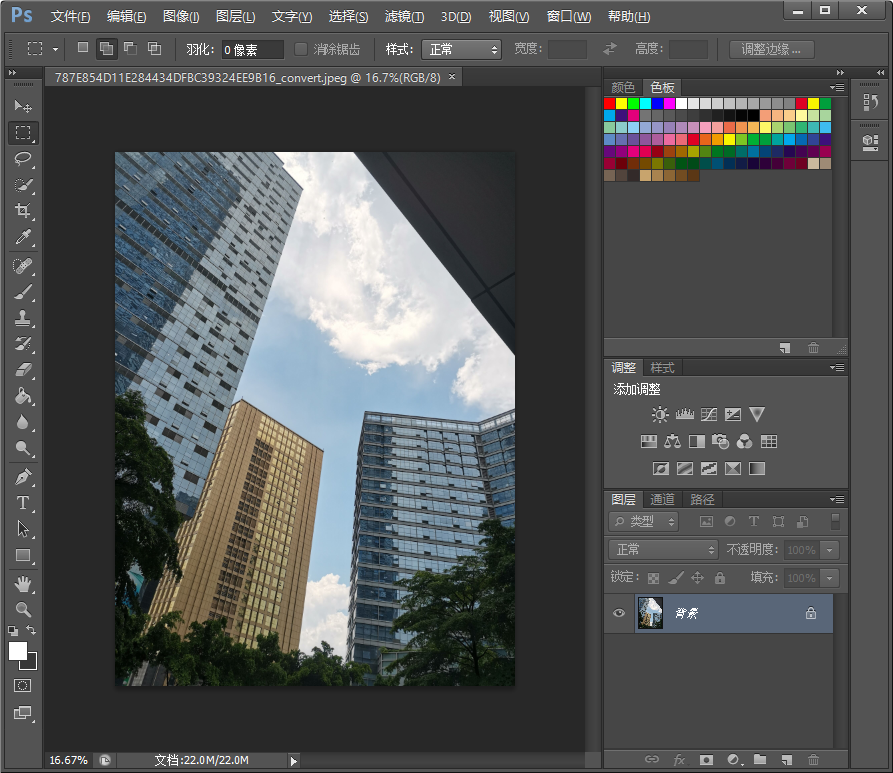Expand the 类型 layer filter dropdown
The image size is (893, 773).
tap(644, 521)
